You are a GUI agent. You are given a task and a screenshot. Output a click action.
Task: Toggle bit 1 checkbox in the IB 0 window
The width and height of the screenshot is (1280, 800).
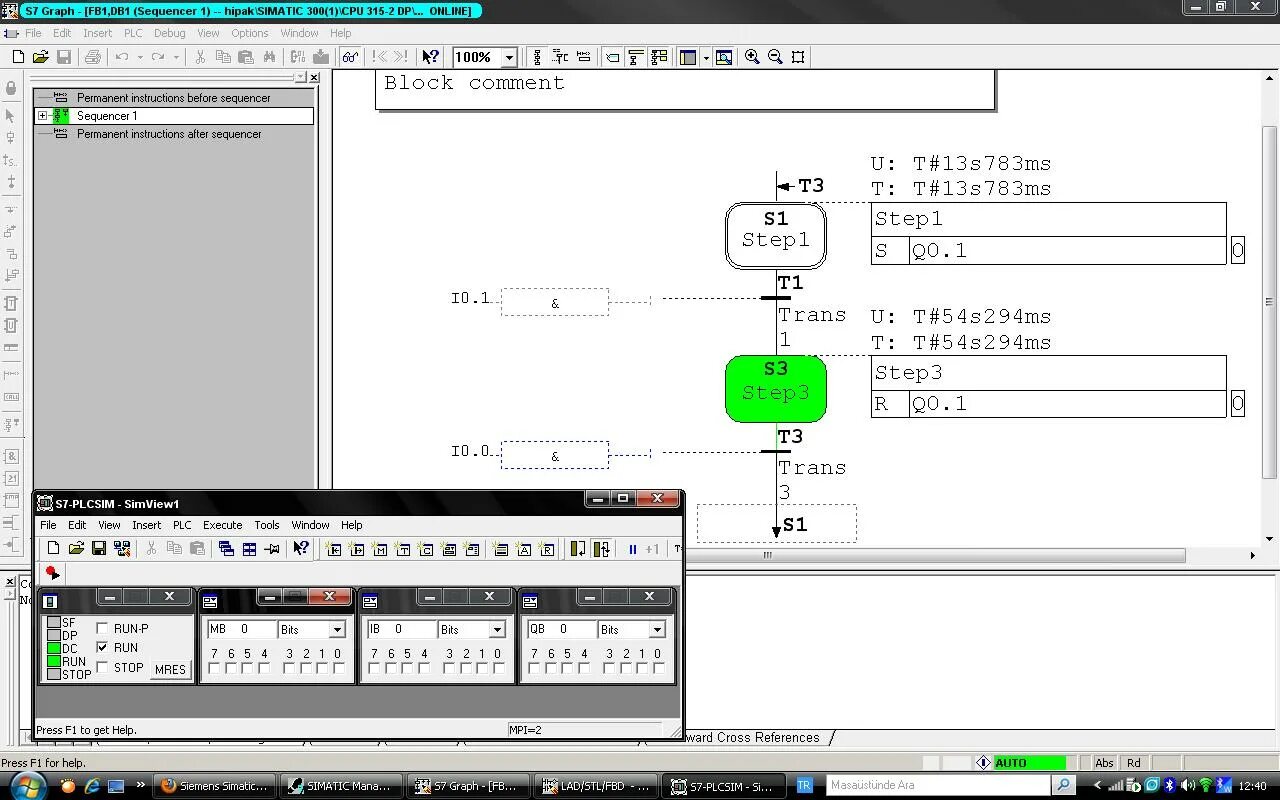[x=482, y=668]
